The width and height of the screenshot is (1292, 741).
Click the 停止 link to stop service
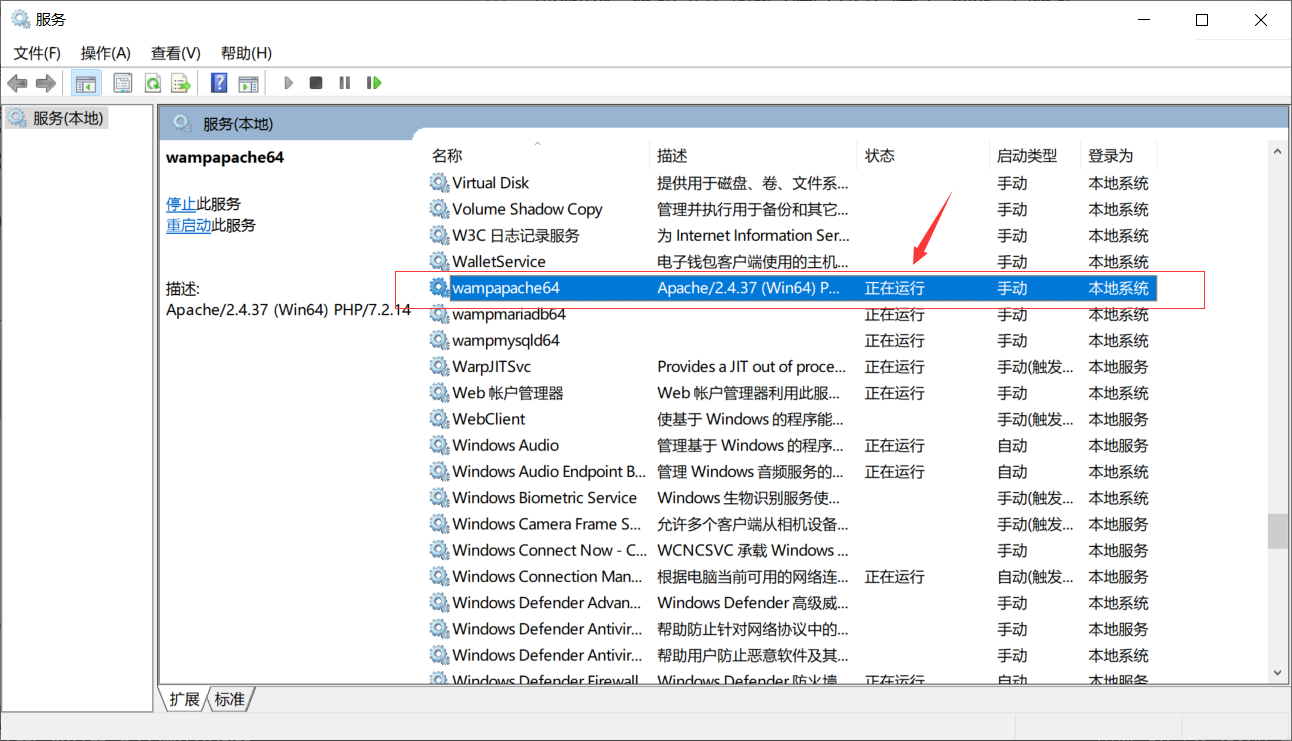181,204
